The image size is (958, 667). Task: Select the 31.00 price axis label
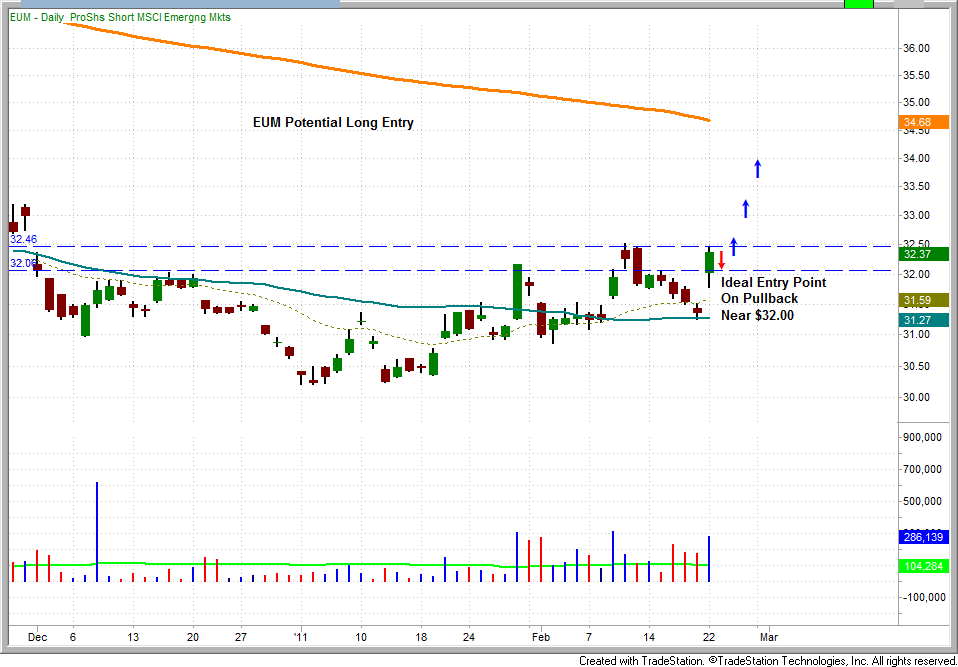point(917,335)
